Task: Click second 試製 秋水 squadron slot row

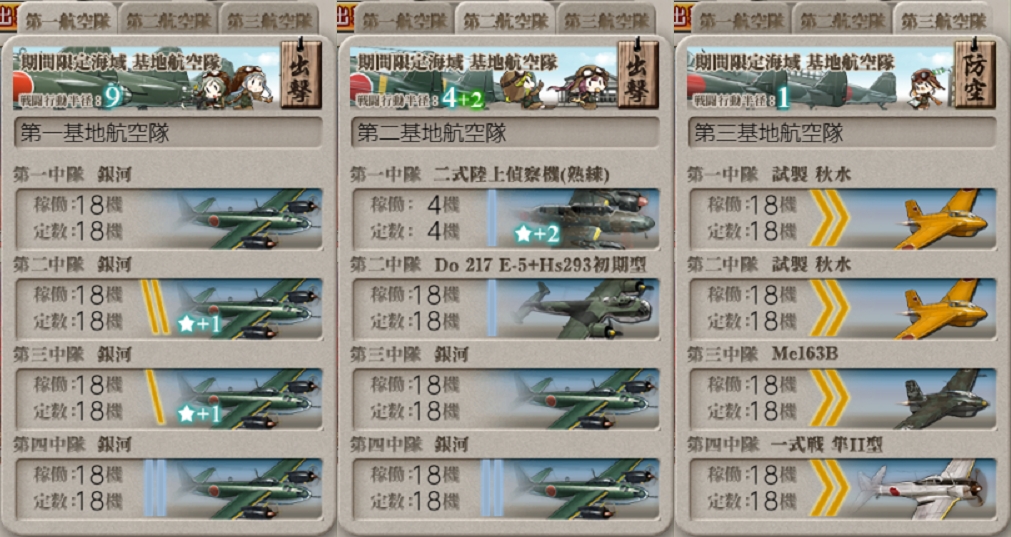Action: (842, 309)
